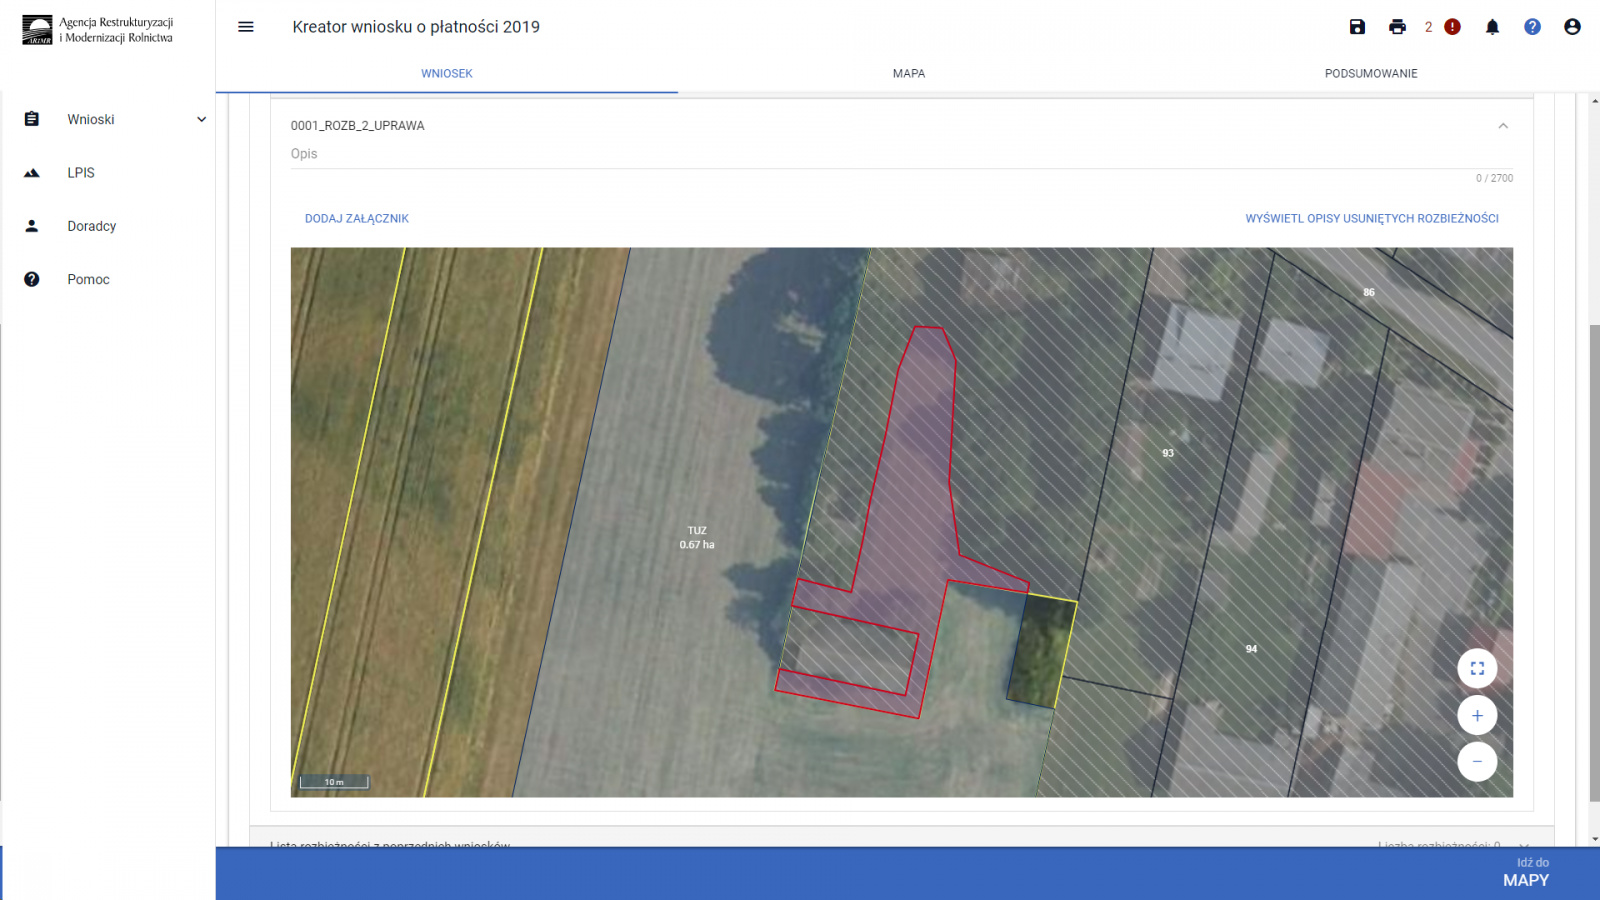The height and width of the screenshot is (900, 1600).
Task: Open LPIS in the sidebar
Action: (x=81, y=173)
